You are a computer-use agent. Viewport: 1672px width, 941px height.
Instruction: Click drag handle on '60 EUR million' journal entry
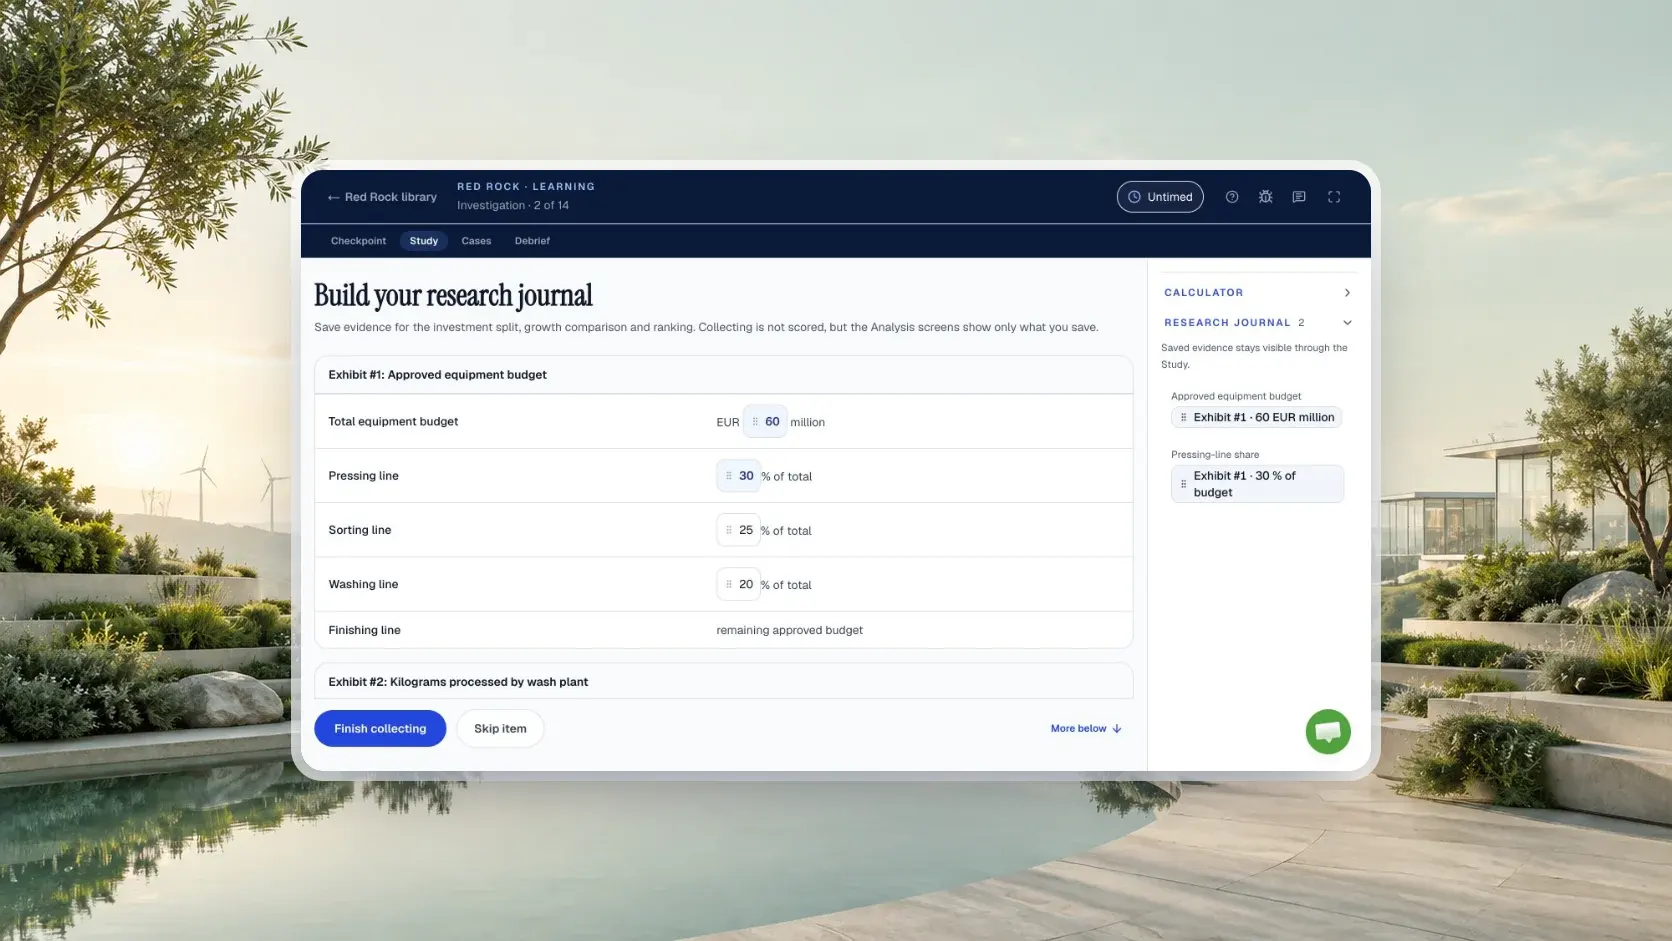pos(1184,418)
